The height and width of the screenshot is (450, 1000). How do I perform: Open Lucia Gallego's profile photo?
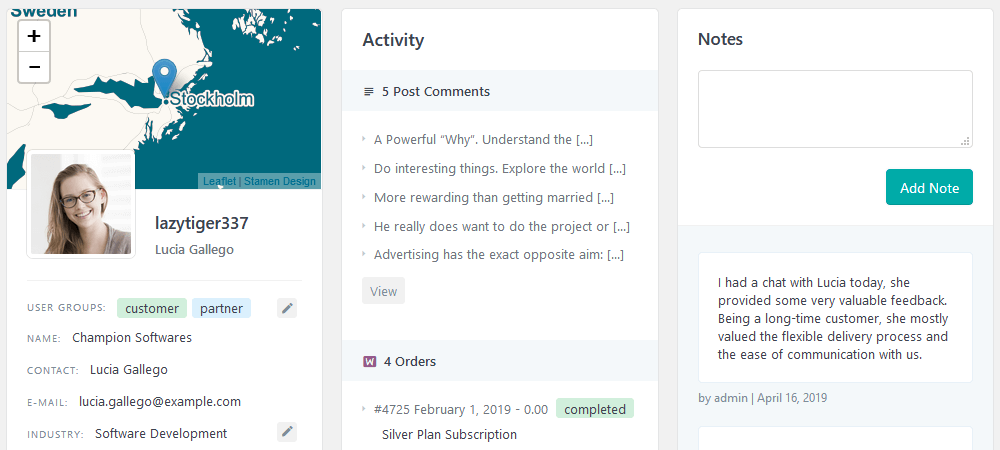pyautogui.click(x=81, y=204)
